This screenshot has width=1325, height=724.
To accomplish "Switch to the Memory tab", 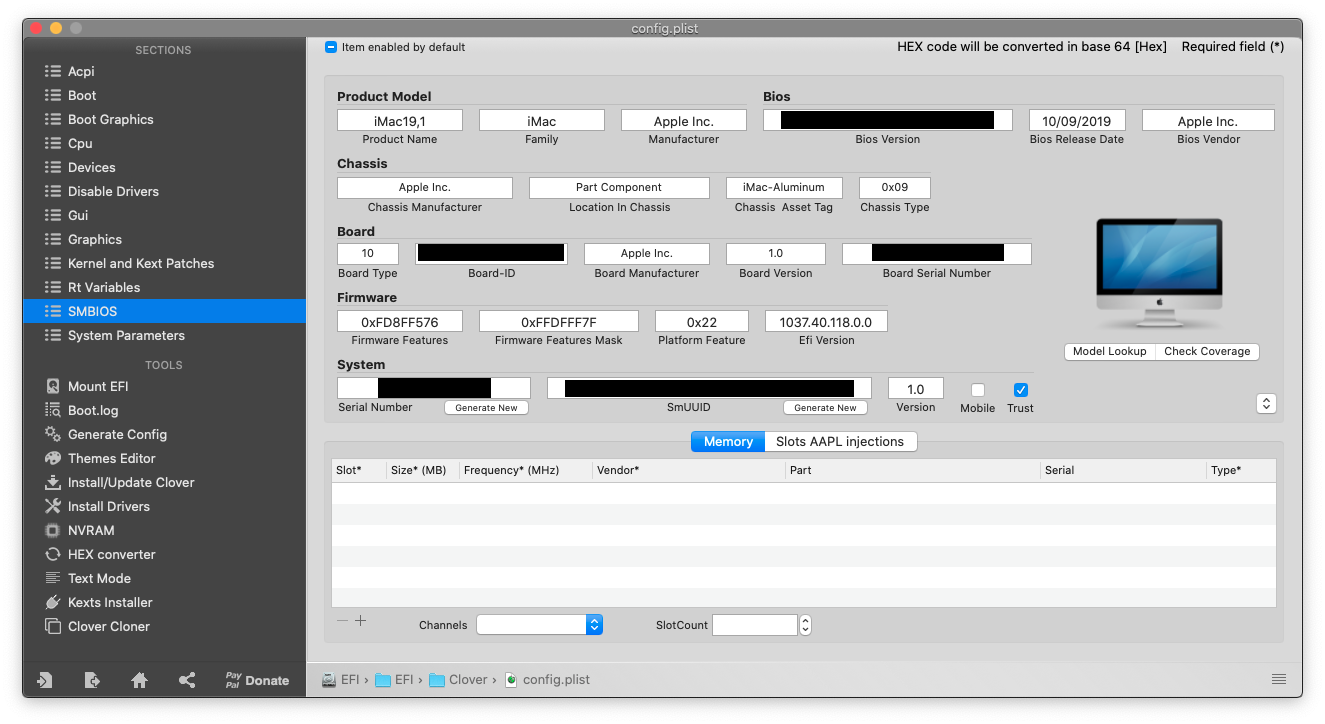I will coord(728,441).
